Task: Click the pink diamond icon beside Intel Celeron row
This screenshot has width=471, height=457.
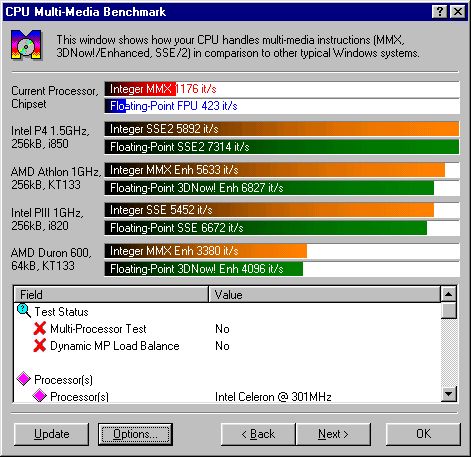Action: pyautogui.click(x=40, y=396)
